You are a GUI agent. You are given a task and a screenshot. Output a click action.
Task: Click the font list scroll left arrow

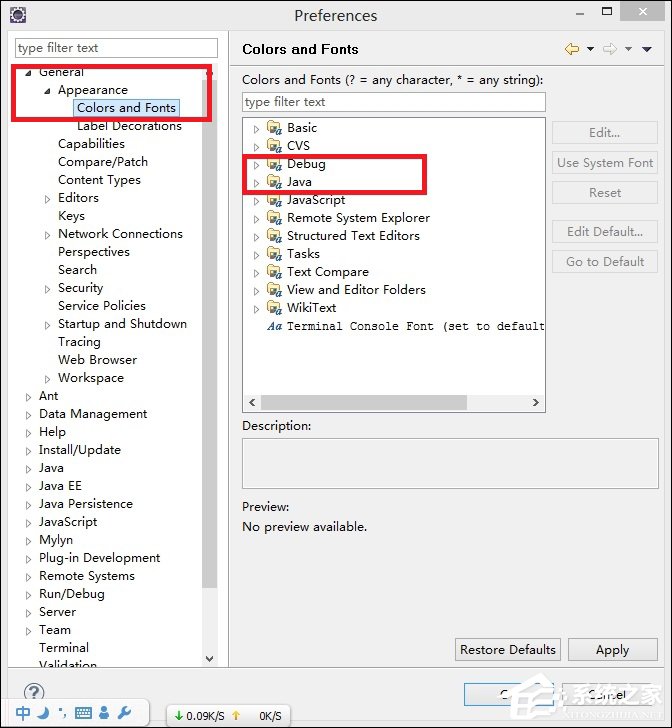[x=252, y=403]
